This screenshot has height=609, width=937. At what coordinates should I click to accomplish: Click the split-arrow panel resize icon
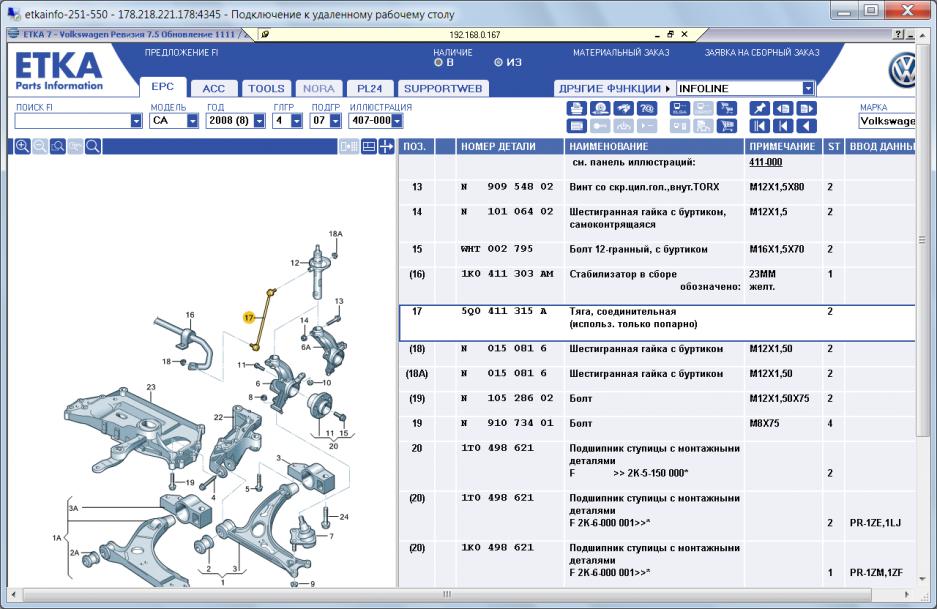[x=386, y=146]
